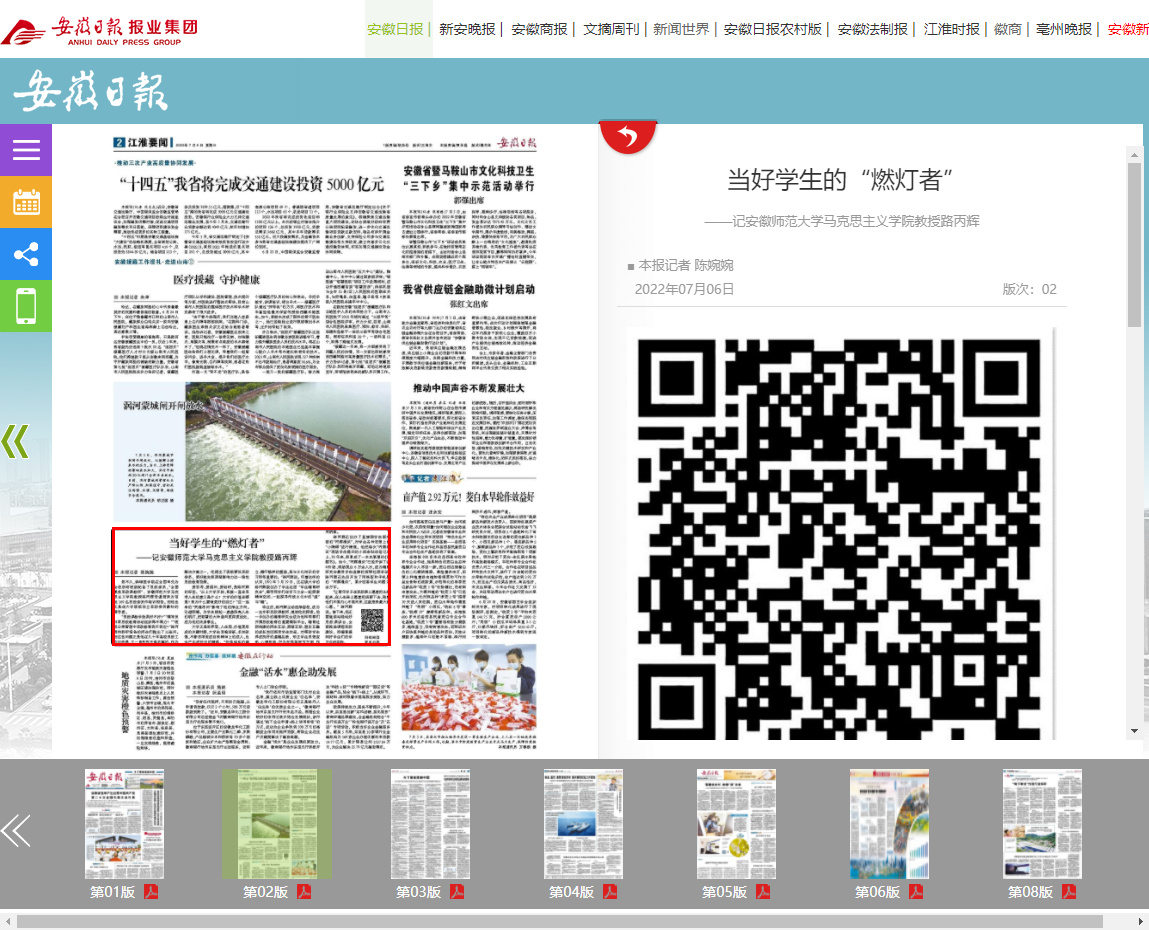Open the 金融"活水"惠企助发展 article
Image resolution: width=1149 pixels, height=930 pixels.
pyautogui.click(x=288, y=671)
